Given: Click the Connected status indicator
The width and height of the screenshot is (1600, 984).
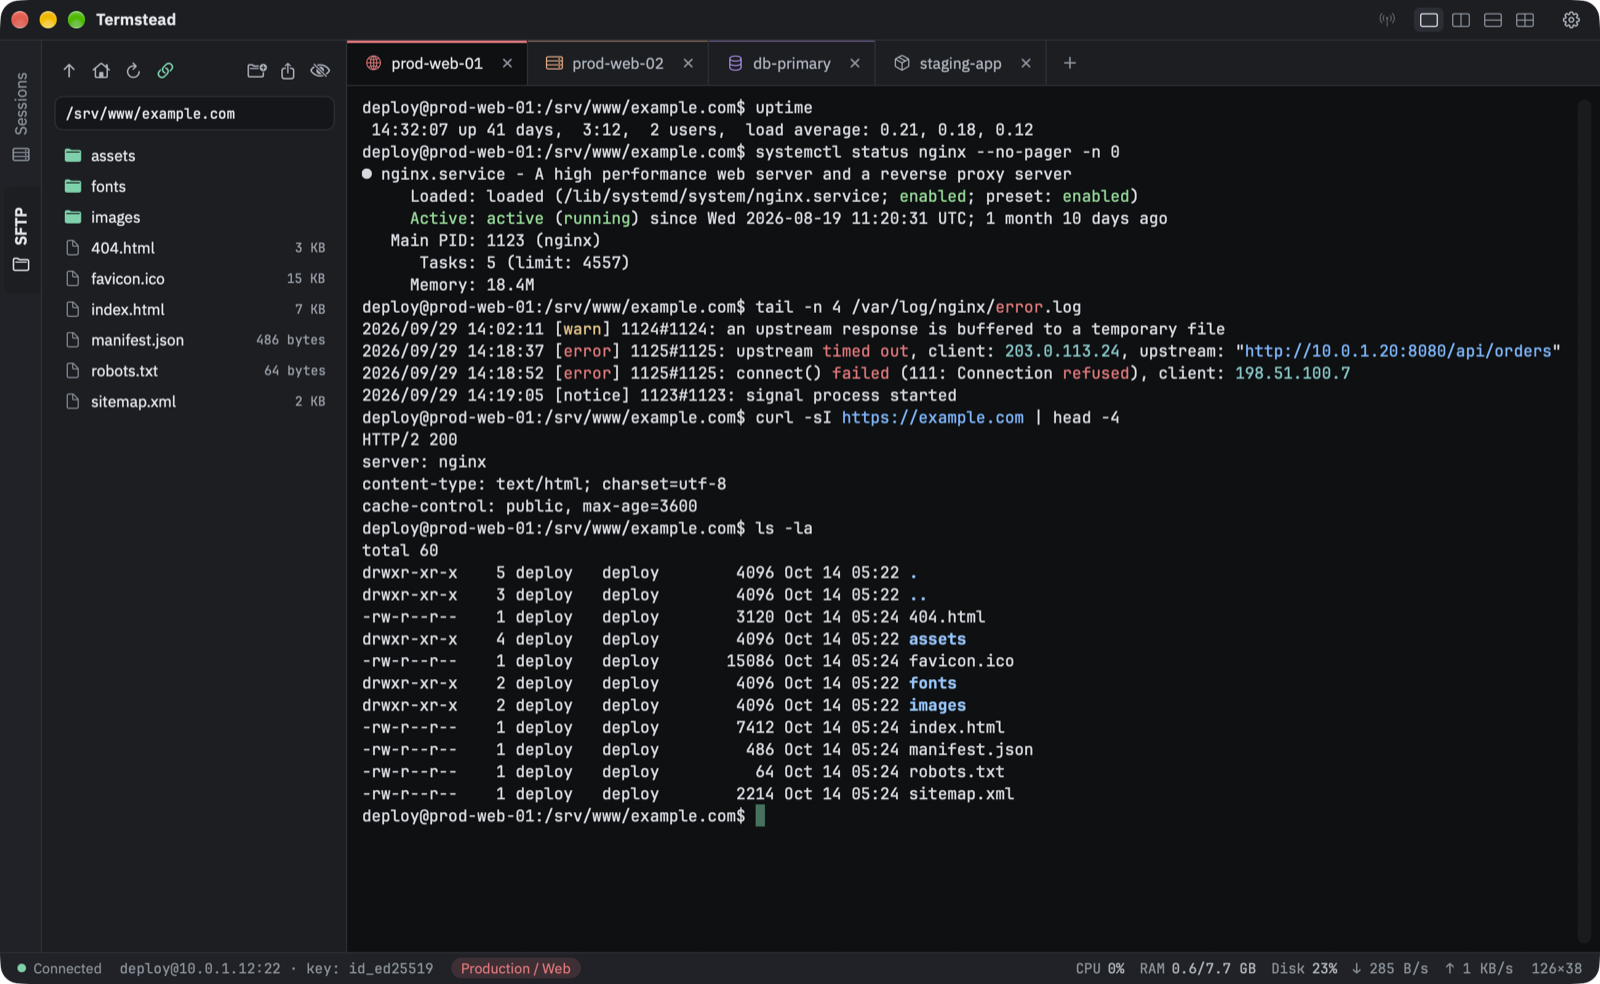Looking at the screenshot, I should coord(59,969).
